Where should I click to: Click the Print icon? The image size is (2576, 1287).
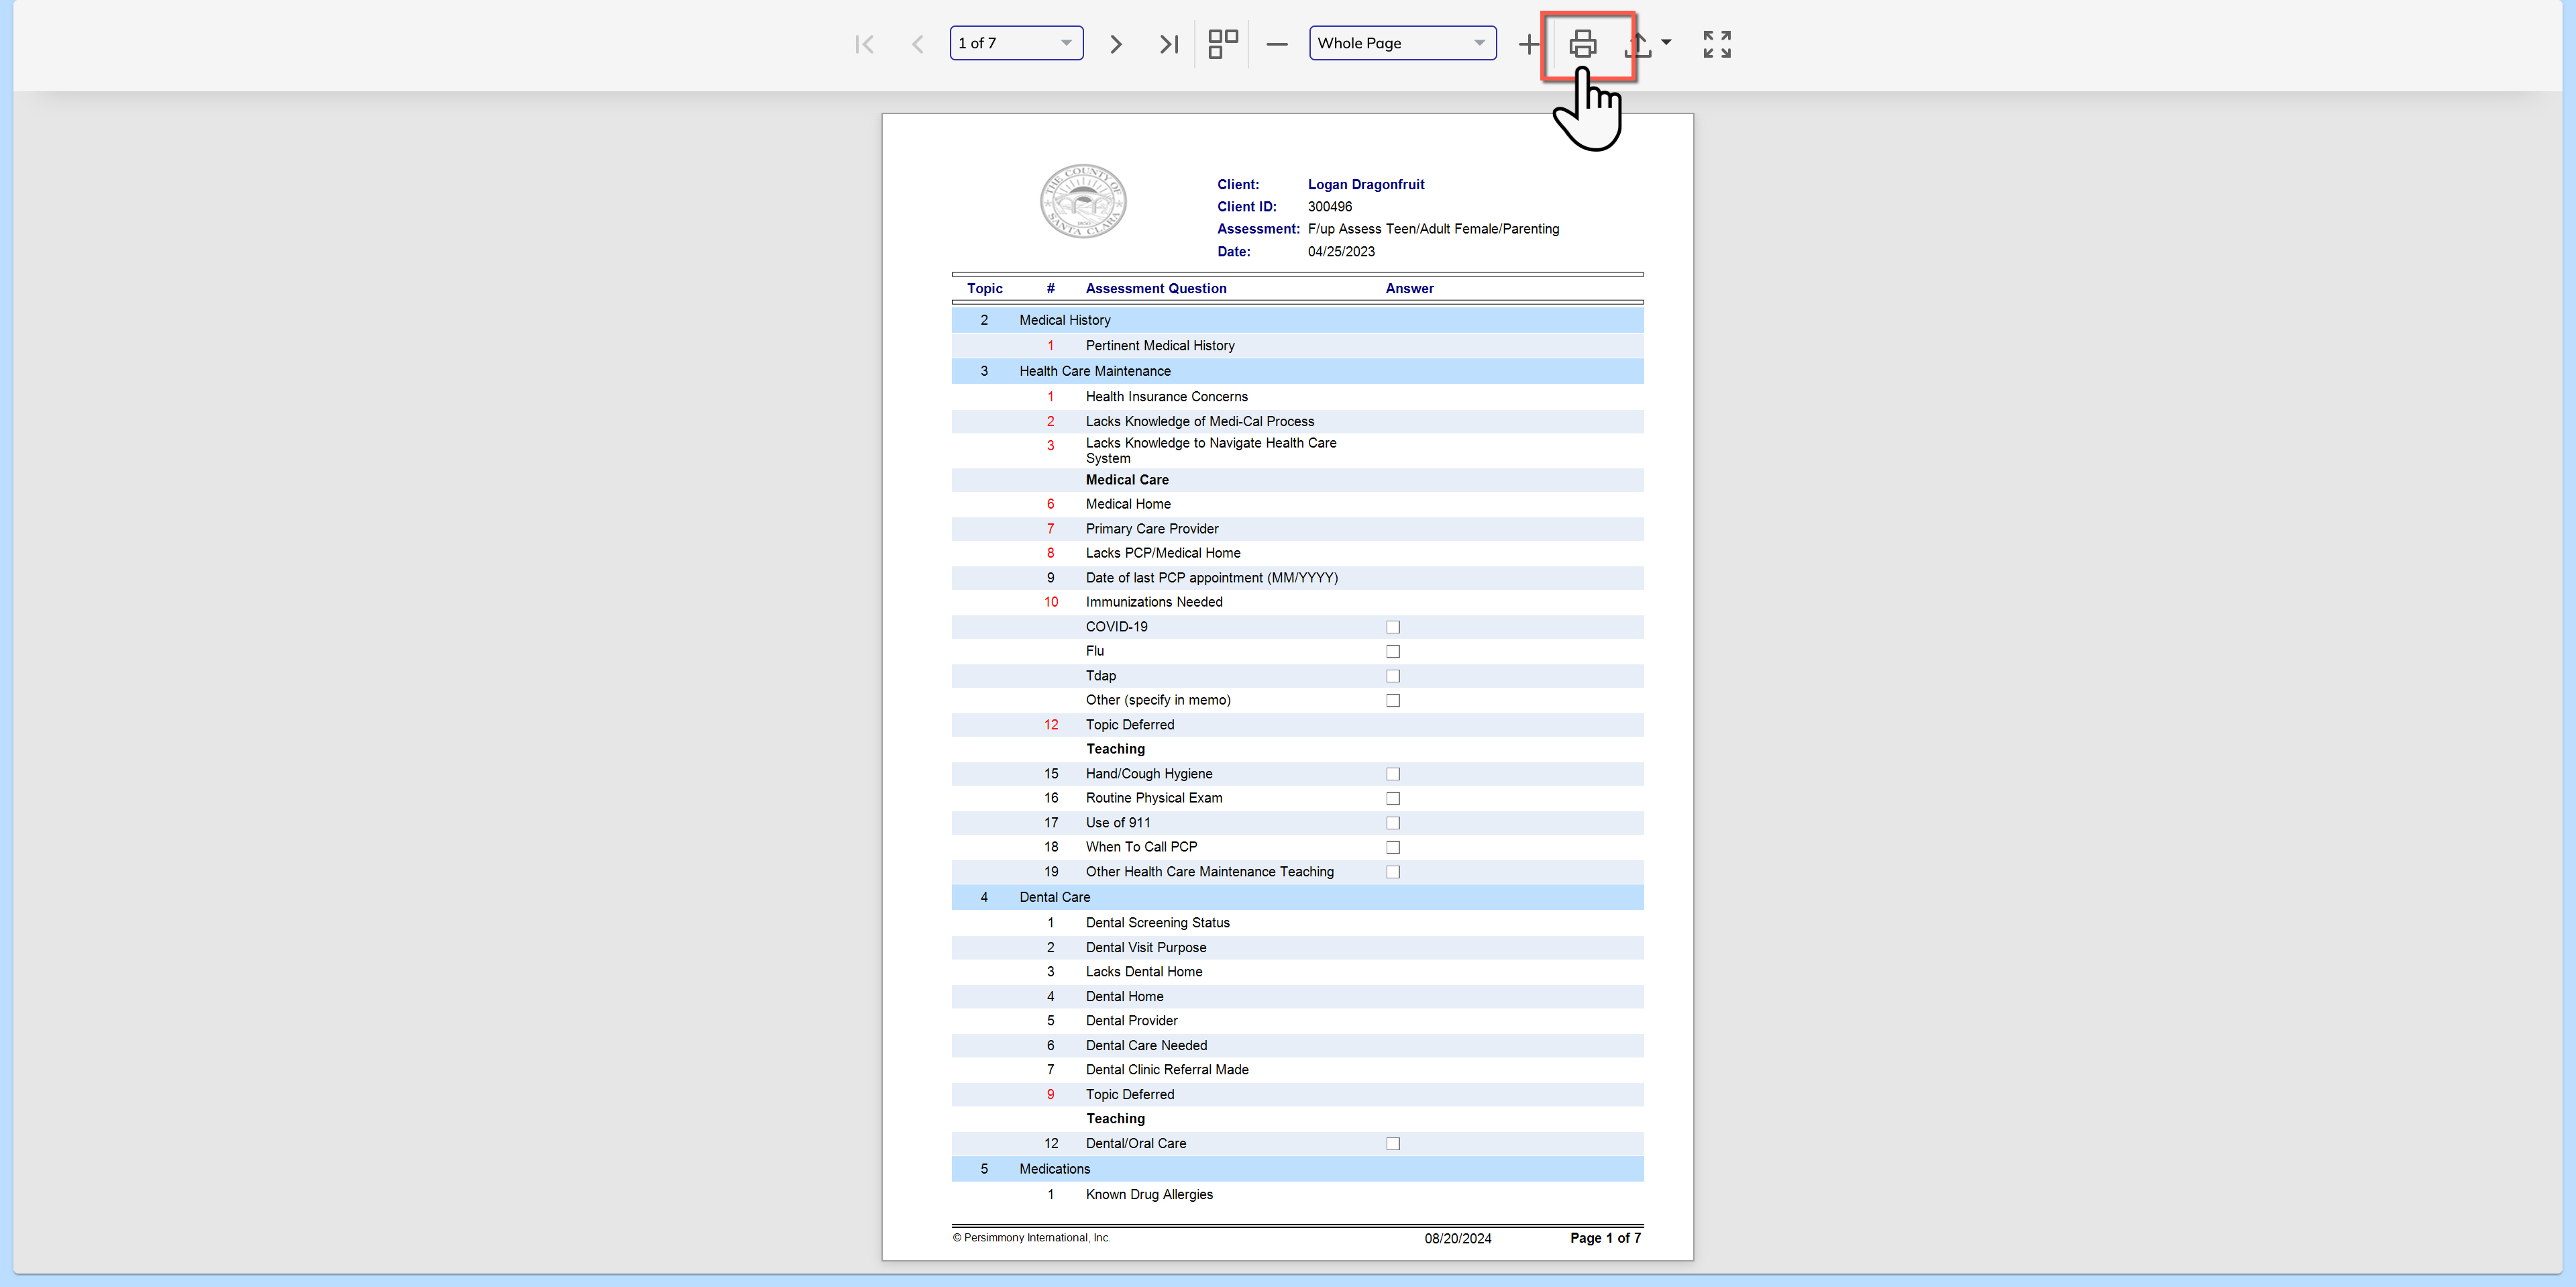click(x=1582, y=44)
